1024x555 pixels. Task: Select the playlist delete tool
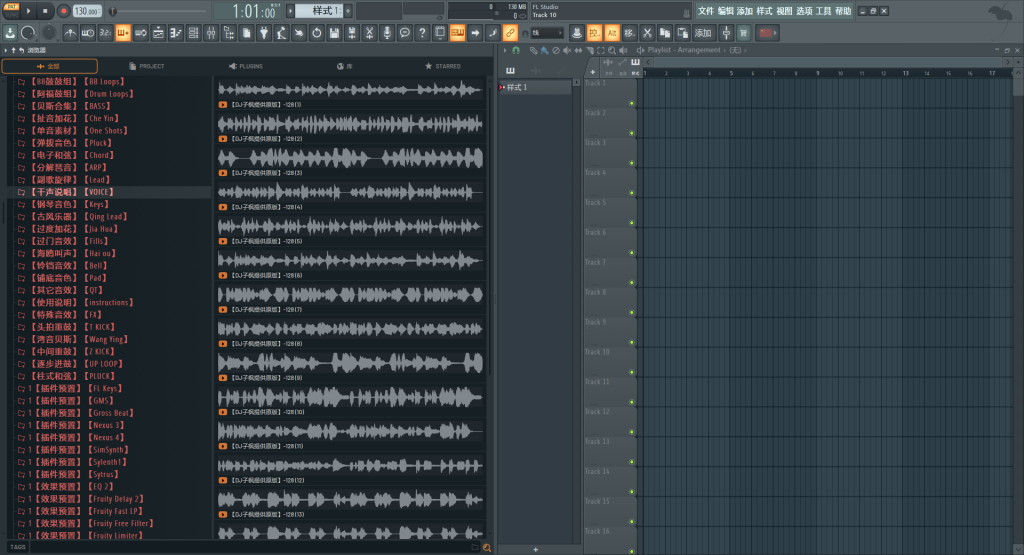coord(556,50)
